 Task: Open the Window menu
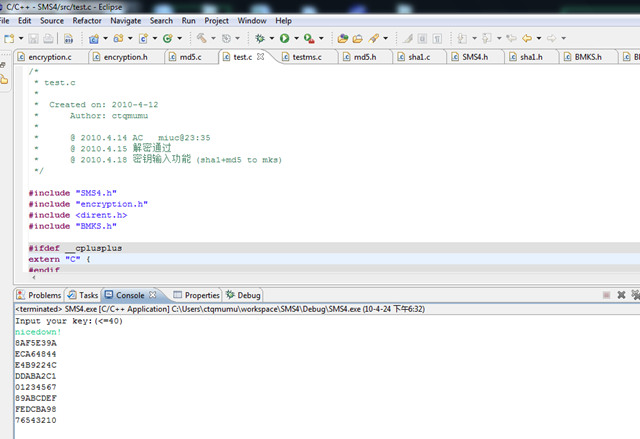[x=252, y=21]
